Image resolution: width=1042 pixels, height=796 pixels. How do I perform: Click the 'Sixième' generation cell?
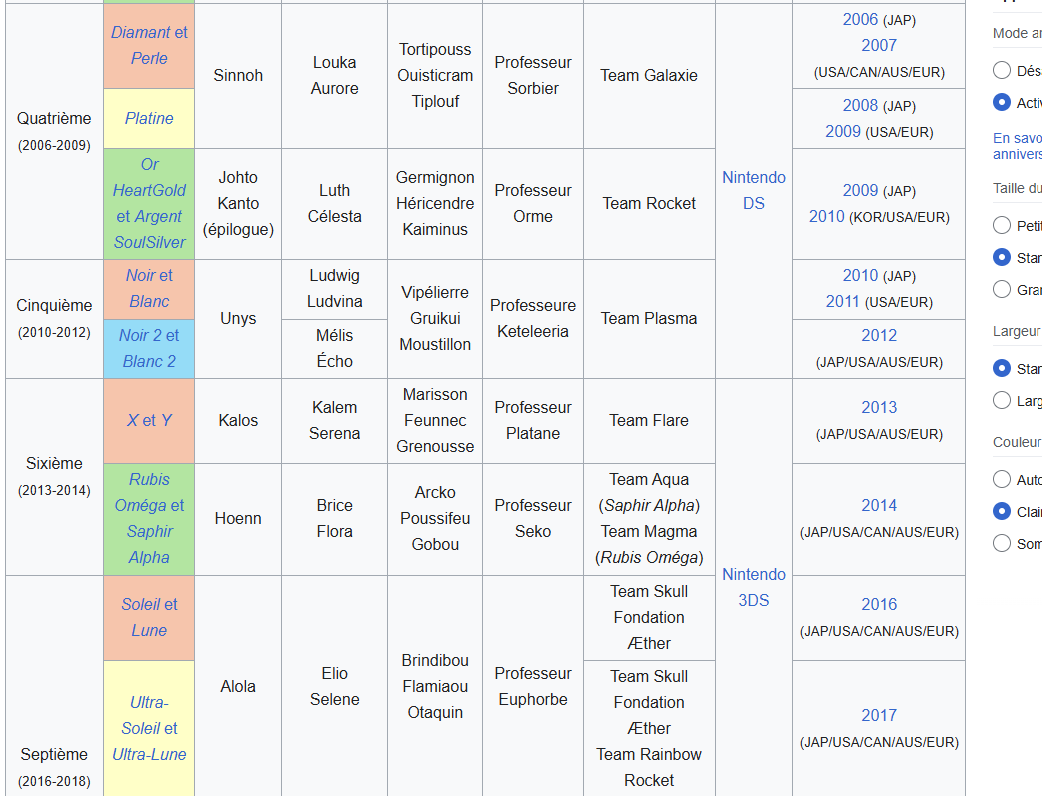pos(54,477)
